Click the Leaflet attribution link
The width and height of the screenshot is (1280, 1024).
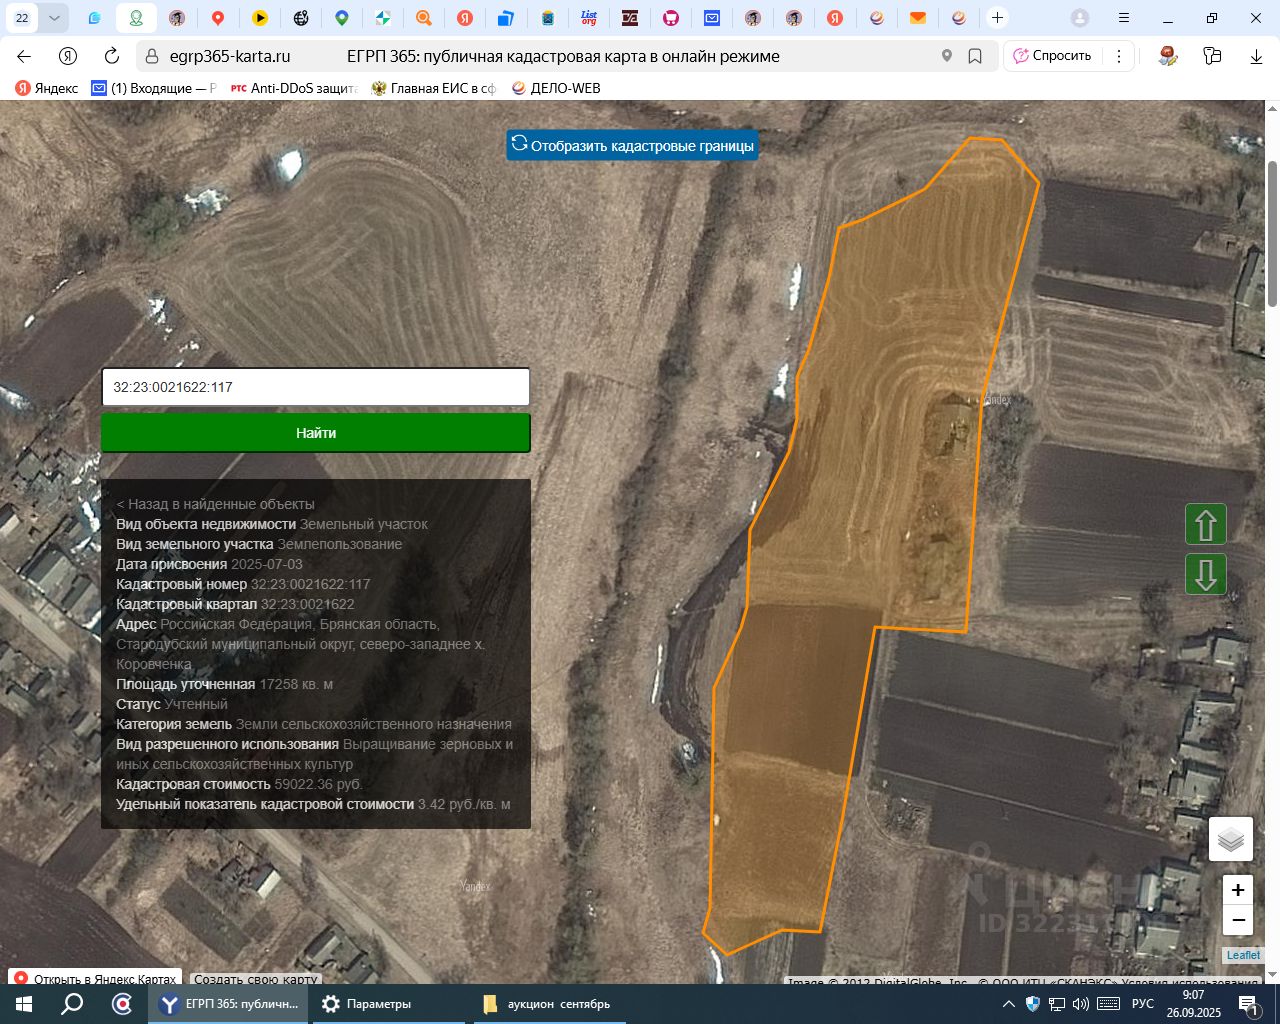point(1243,955)
